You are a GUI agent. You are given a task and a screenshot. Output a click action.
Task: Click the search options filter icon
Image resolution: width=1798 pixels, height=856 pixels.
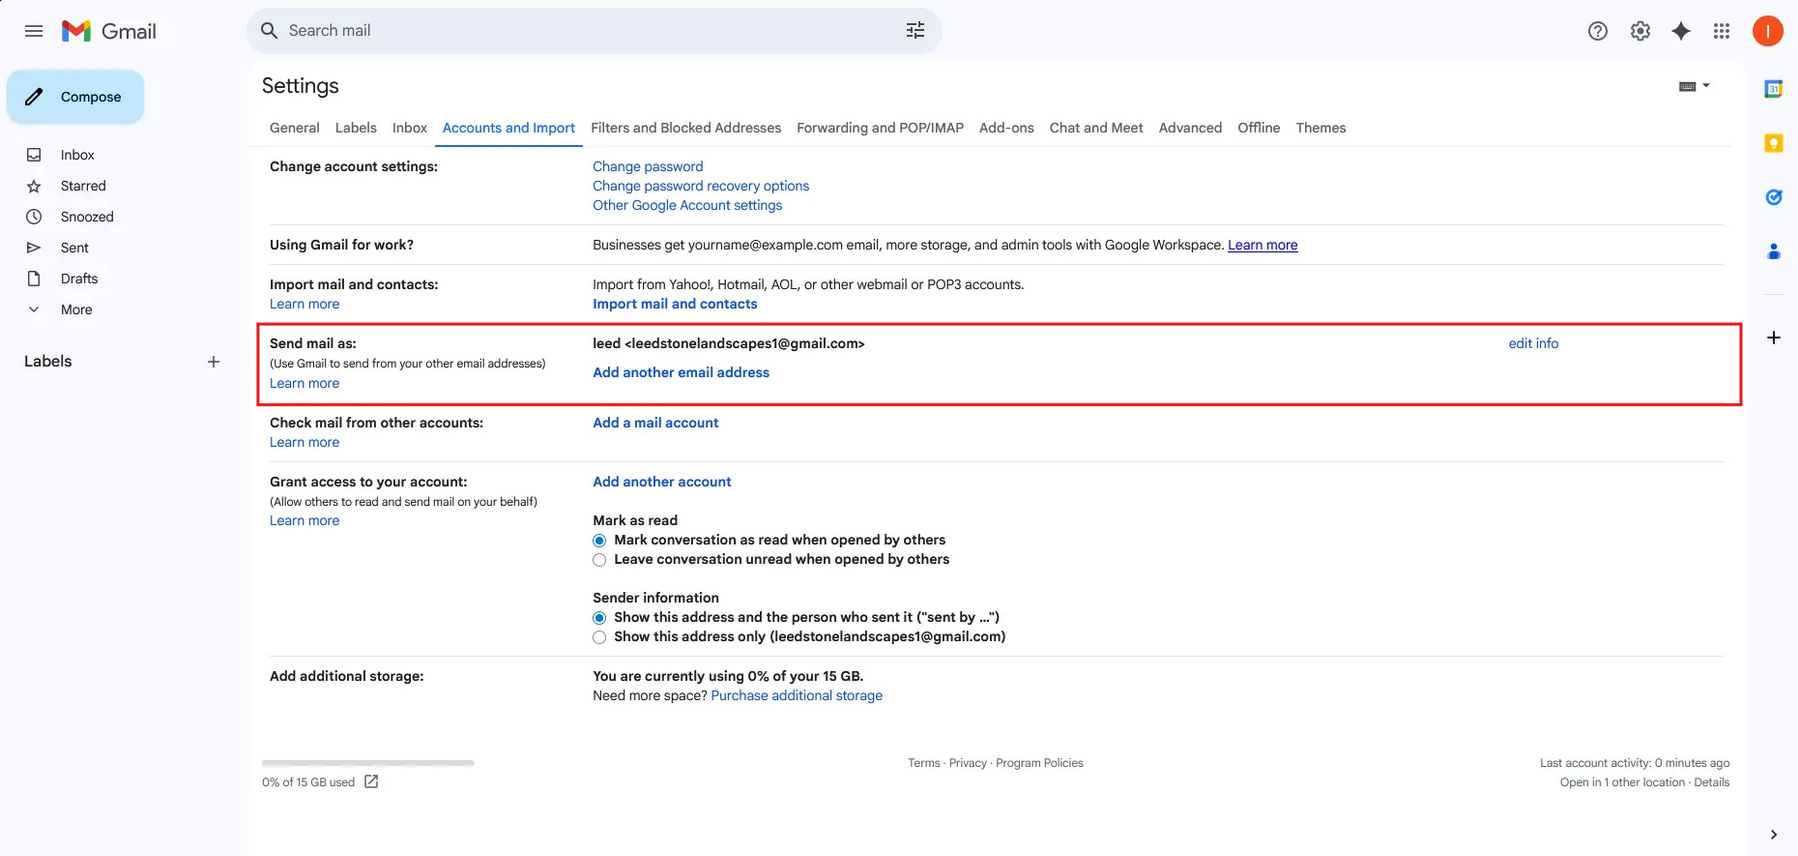pyautogui.click(x=915, y=31)
